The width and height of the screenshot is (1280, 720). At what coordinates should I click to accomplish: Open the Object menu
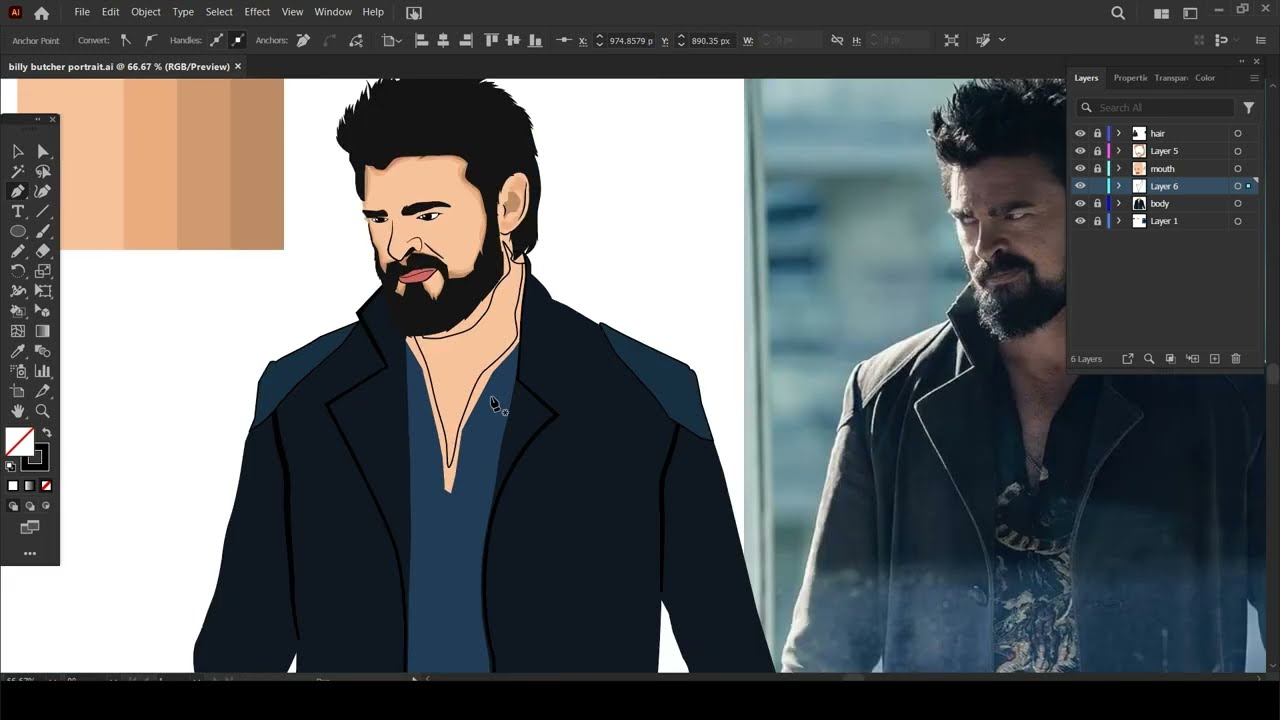(x=146, y=12)
